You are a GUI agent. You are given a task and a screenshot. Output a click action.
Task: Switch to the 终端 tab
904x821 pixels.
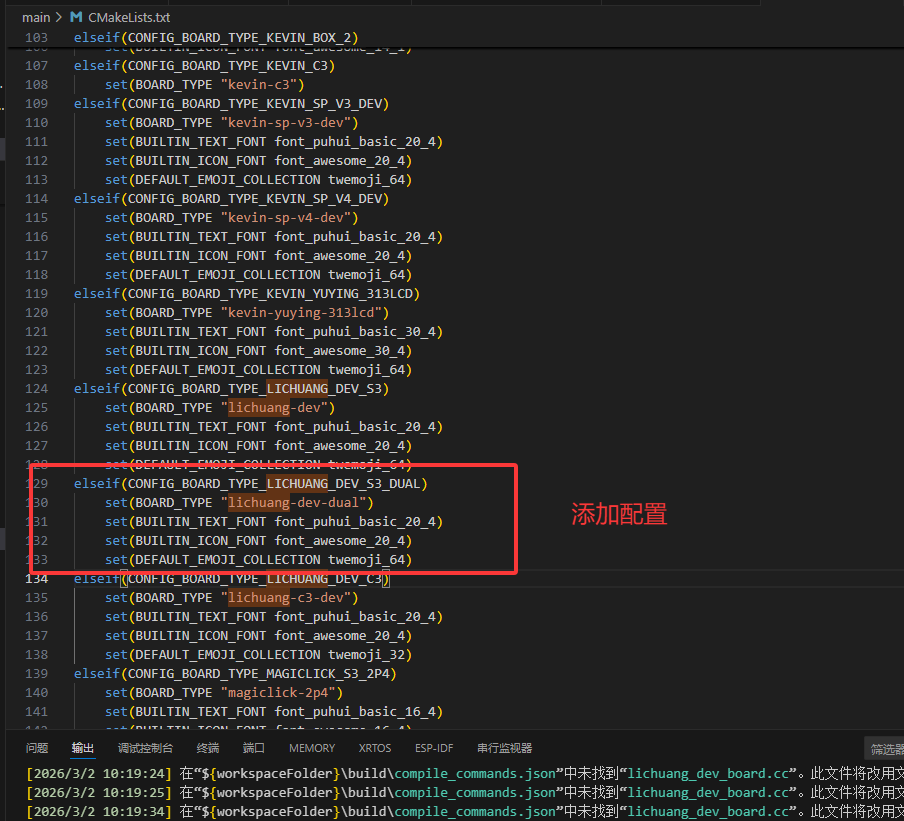(x=208, y=748)
